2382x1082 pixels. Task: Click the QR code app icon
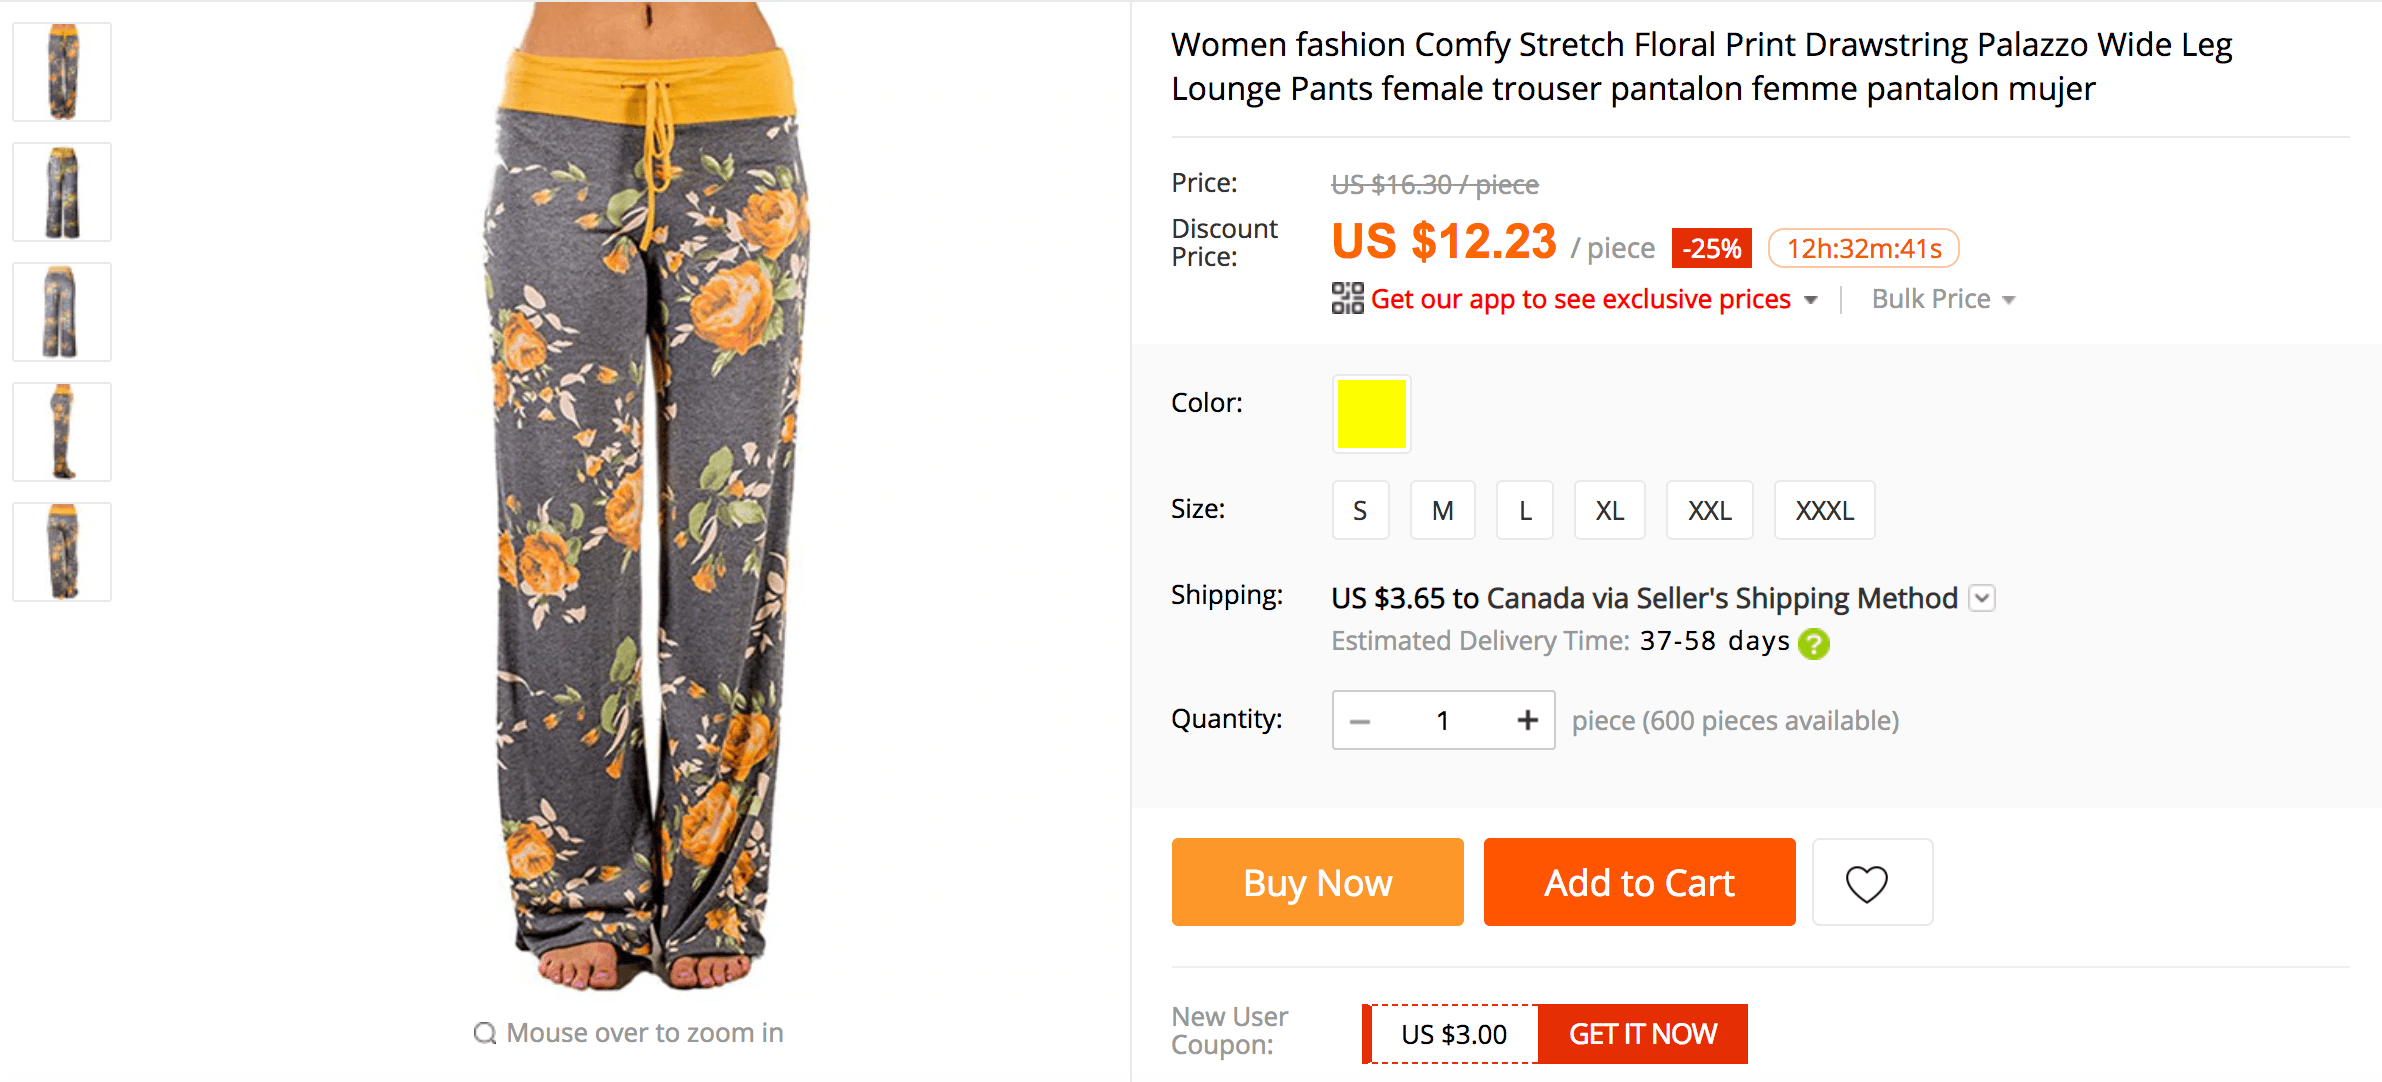[x=1347, y=298]
